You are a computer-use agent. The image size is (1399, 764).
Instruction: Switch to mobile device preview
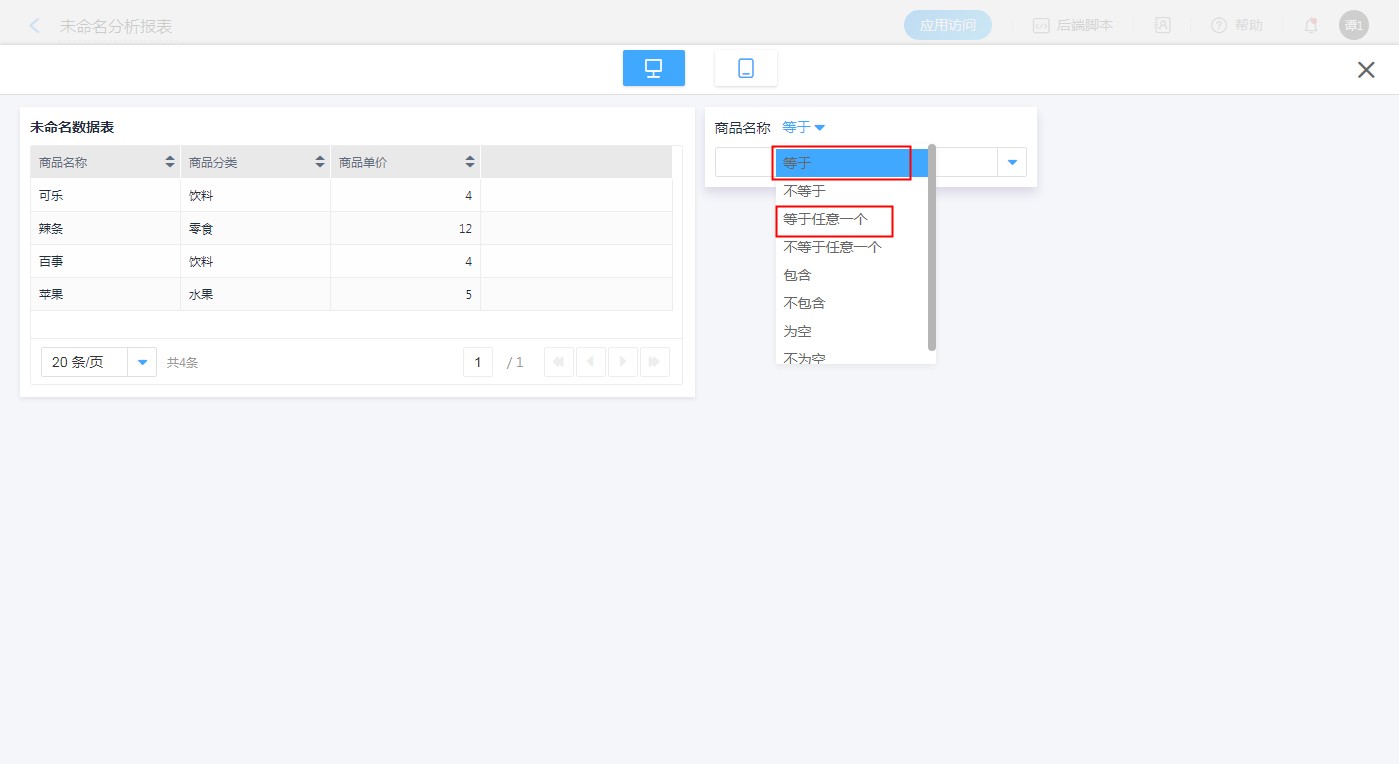(x=745, y=68)
